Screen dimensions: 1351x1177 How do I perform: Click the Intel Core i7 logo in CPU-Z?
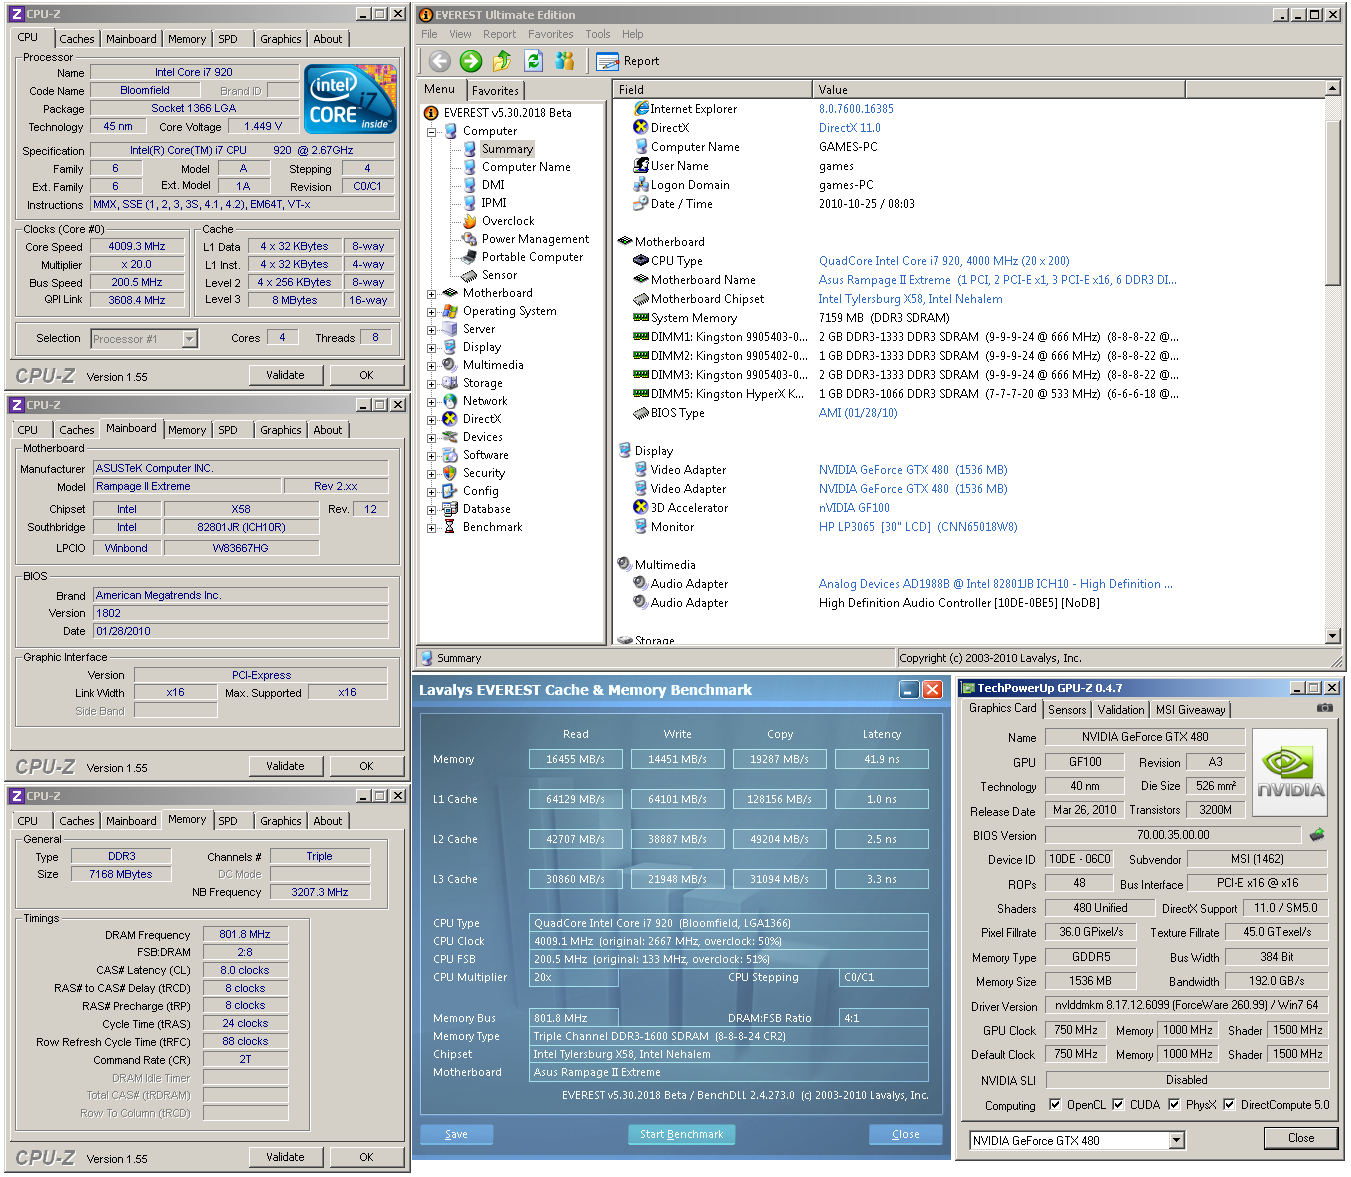click(x=350, y=99)
